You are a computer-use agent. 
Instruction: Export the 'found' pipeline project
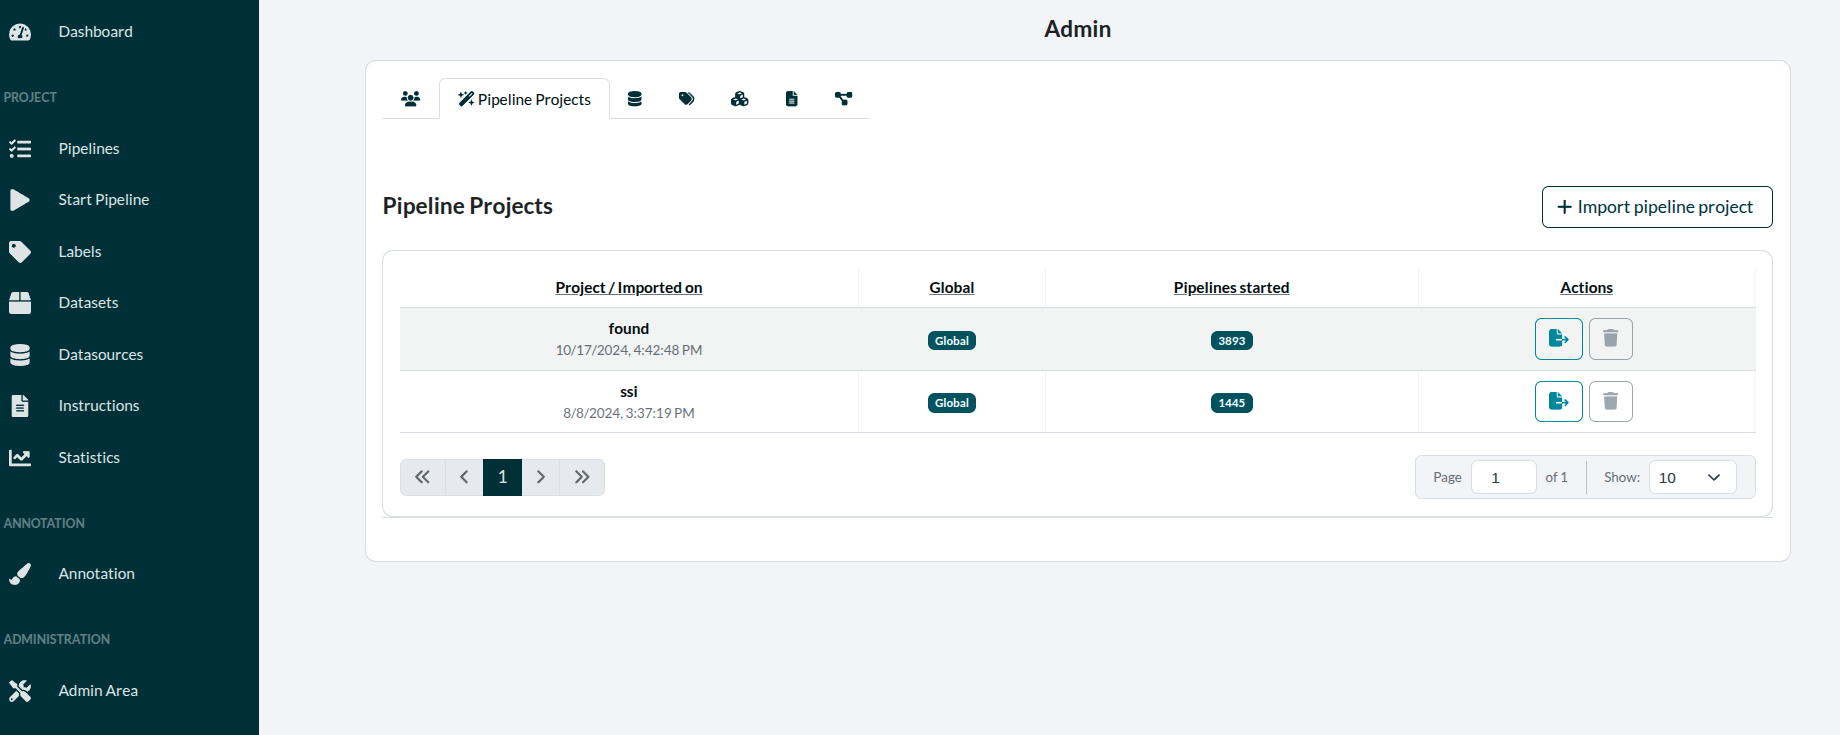point(1558,339)
